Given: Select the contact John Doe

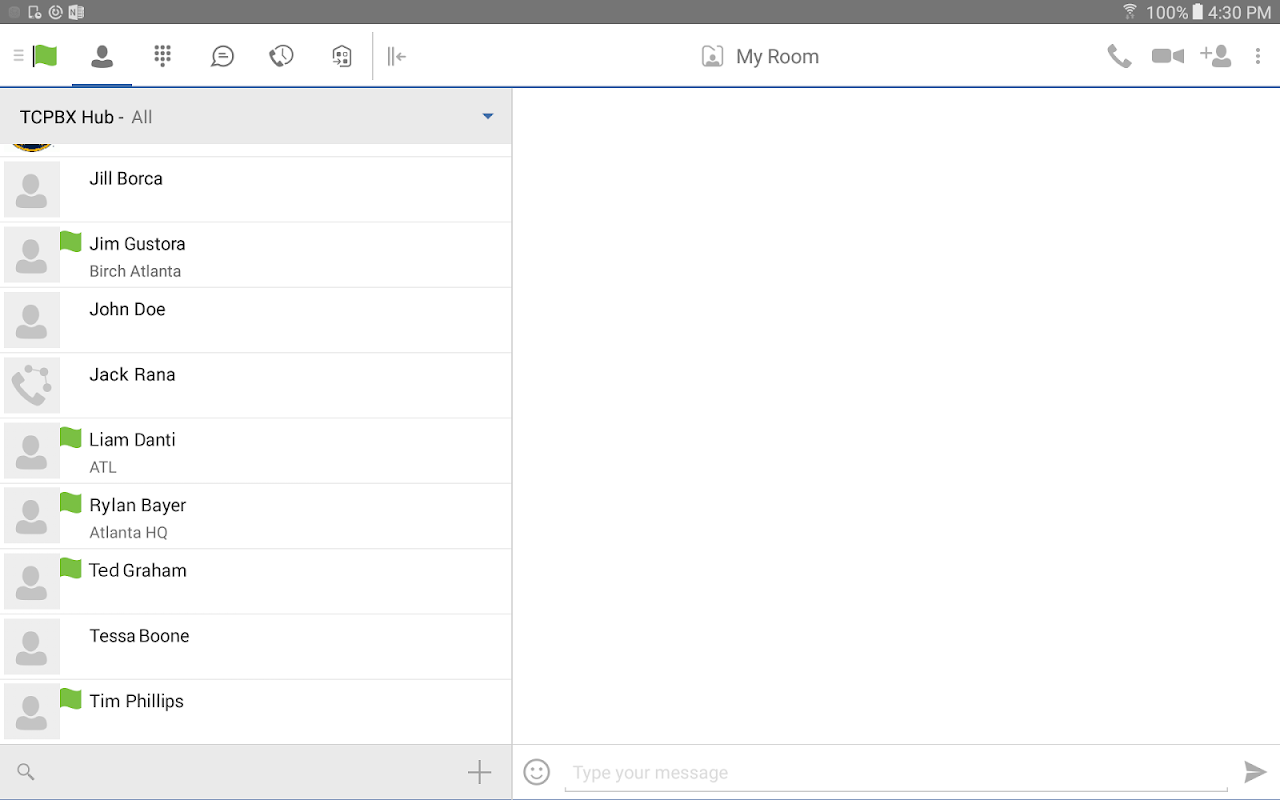Looking at the screenshot, I should [256, 320].
